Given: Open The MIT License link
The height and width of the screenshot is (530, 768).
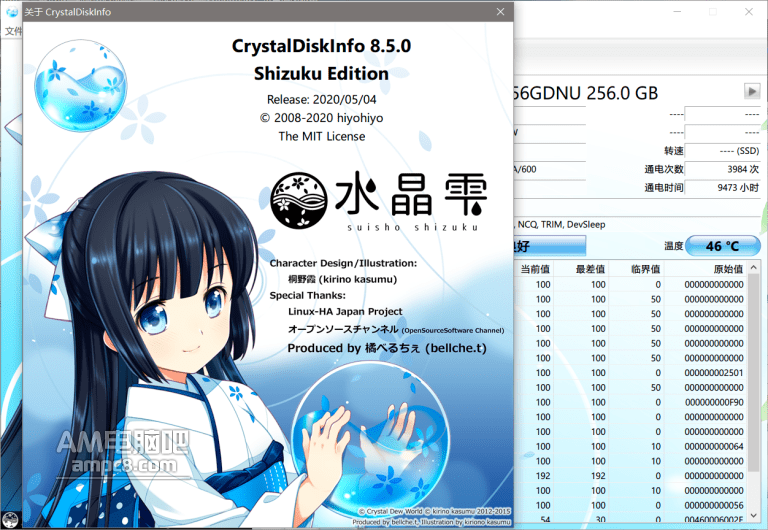Looking at the screenshot, I should coord(322,136).
